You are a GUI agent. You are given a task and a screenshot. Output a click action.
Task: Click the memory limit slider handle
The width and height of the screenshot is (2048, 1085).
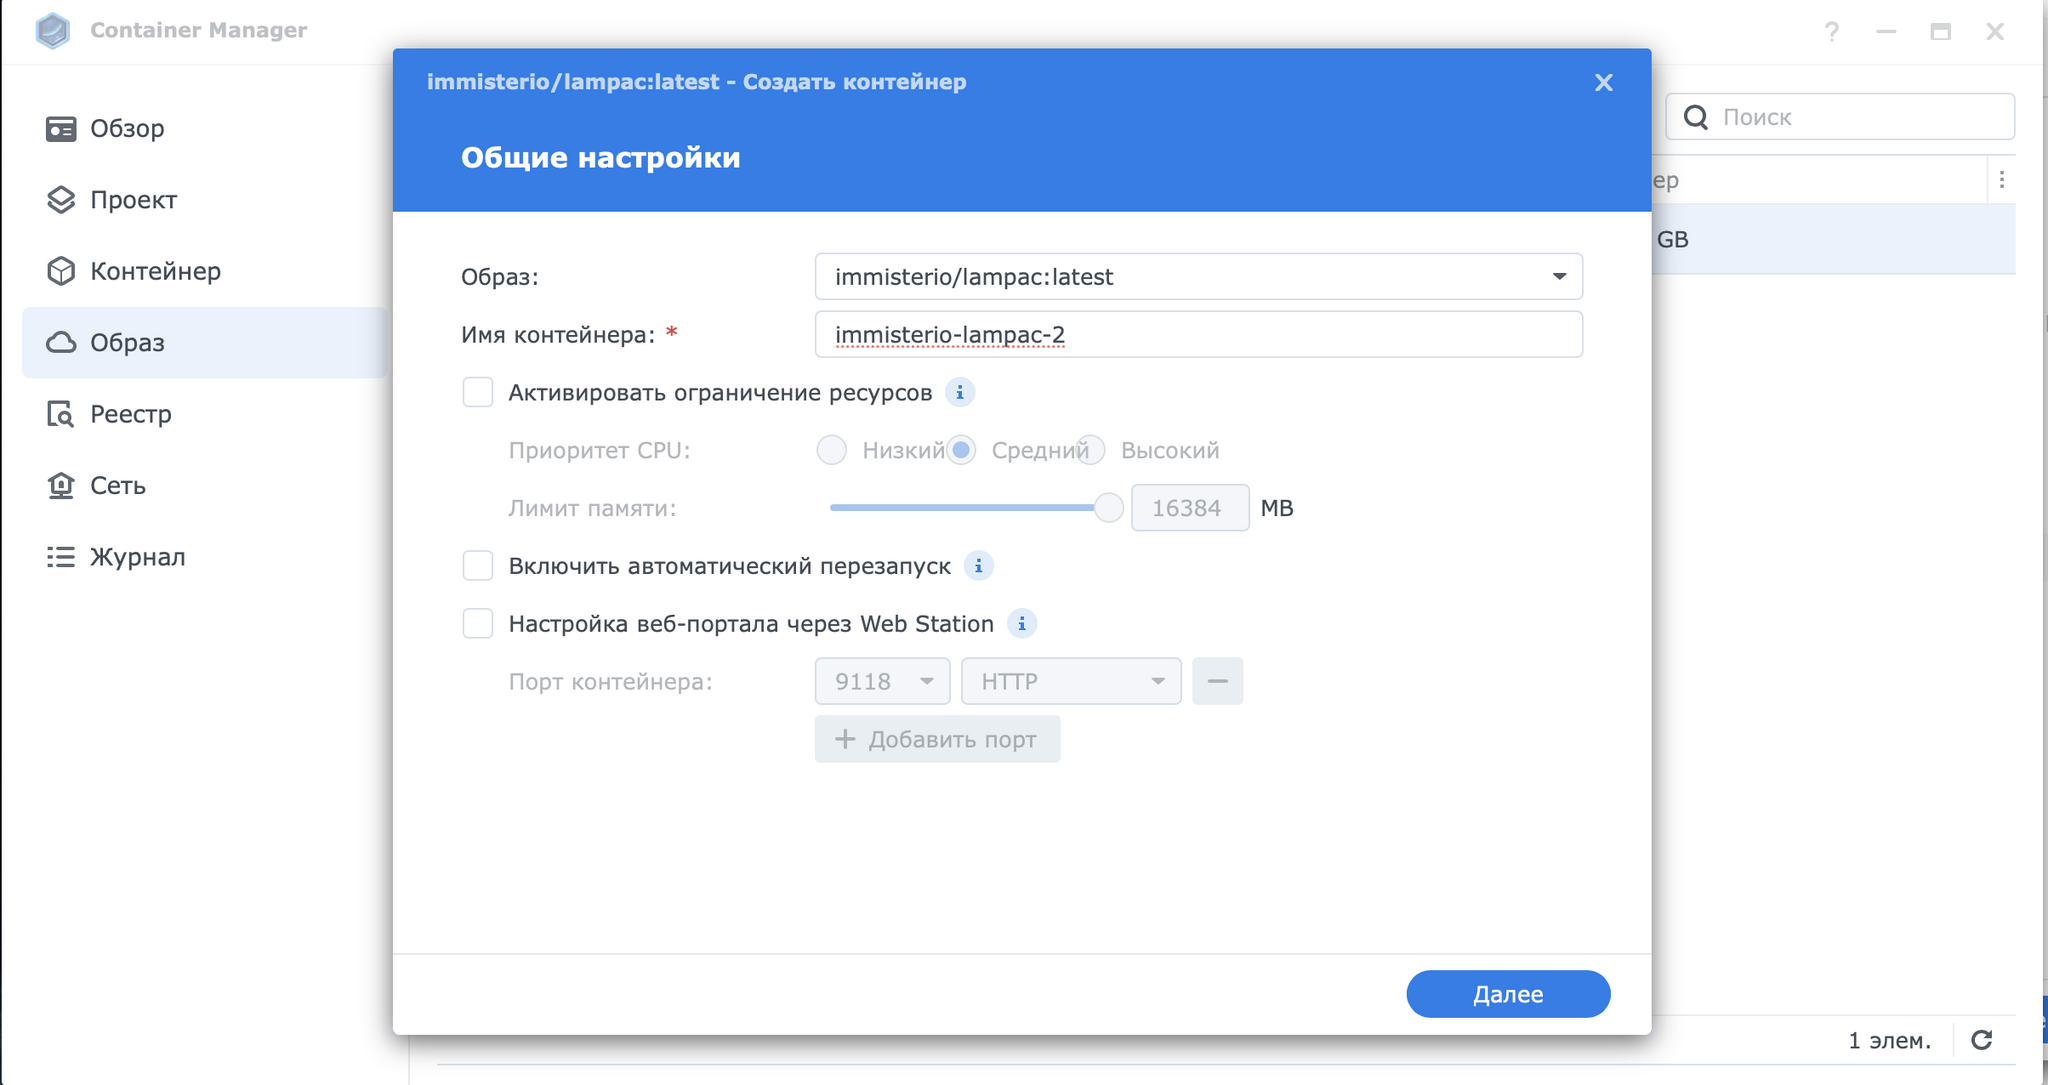point(1108,508)
